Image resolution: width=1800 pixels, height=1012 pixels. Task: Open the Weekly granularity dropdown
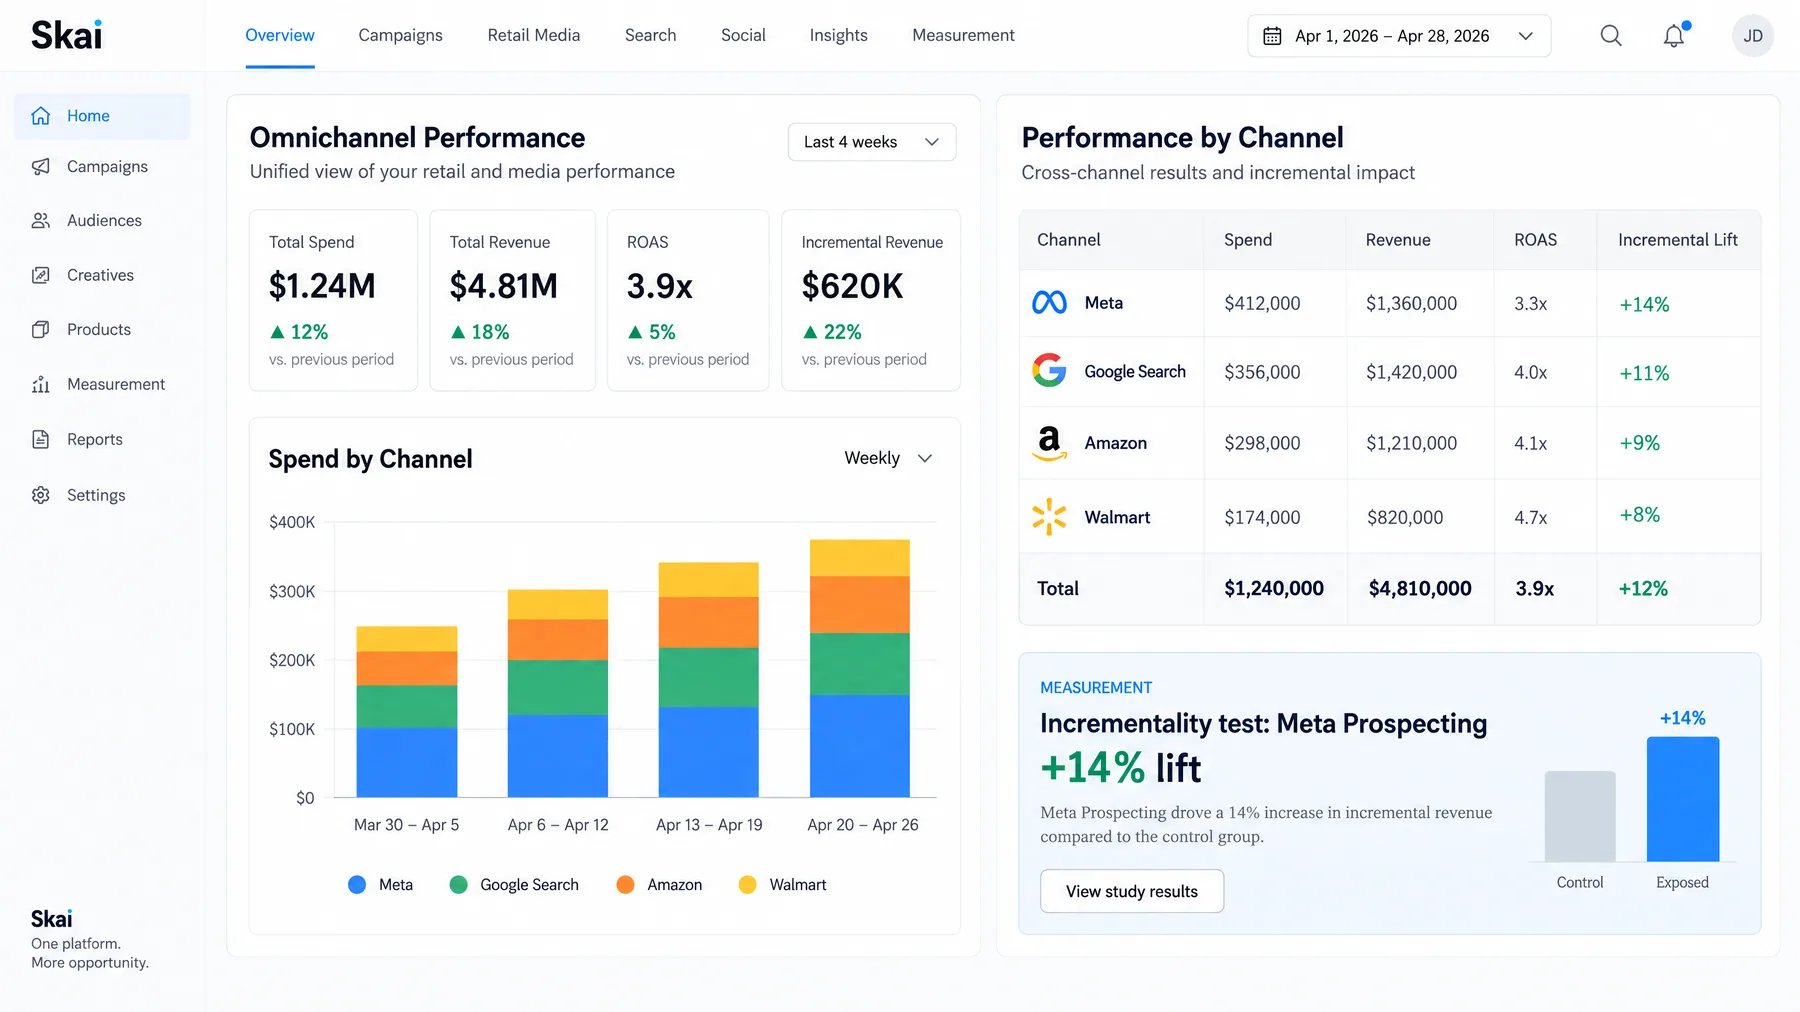(x=888, y=458)
